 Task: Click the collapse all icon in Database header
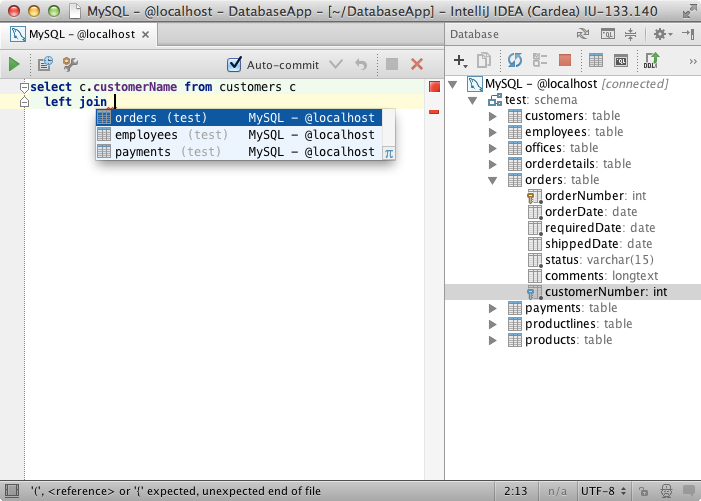630,34
